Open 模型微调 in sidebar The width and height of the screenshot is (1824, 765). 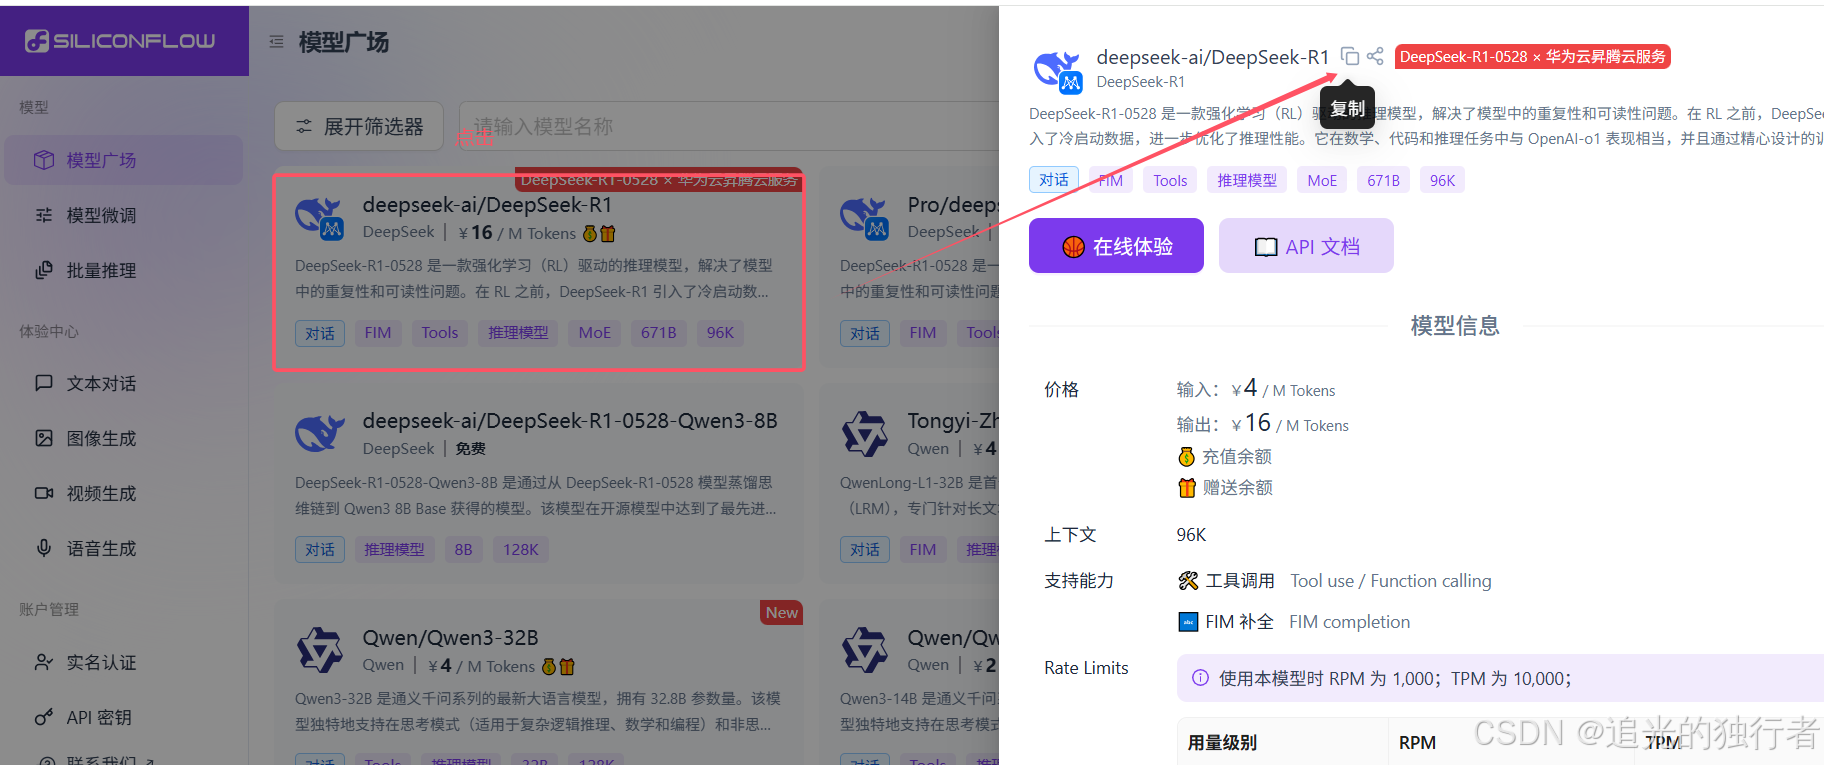(x=123, y=215)
